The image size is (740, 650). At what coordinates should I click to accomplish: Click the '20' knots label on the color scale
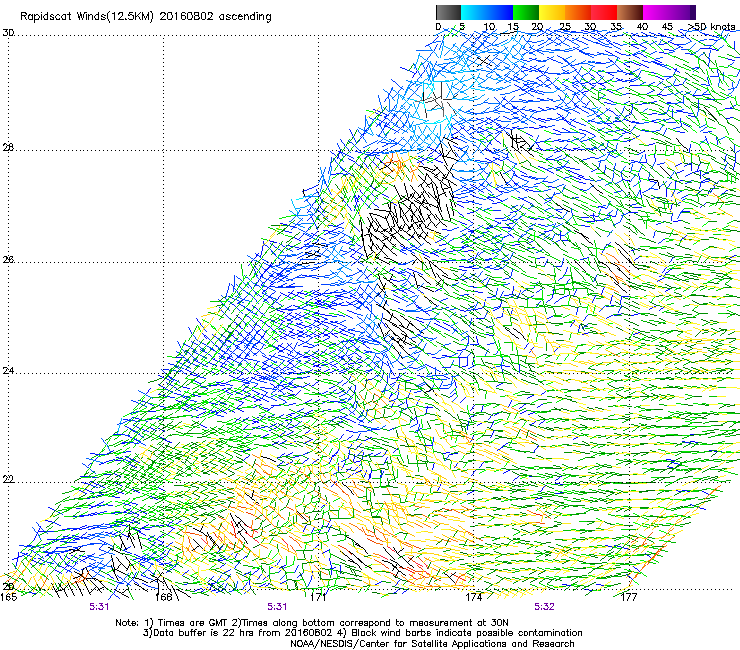[x=538, y=27]
